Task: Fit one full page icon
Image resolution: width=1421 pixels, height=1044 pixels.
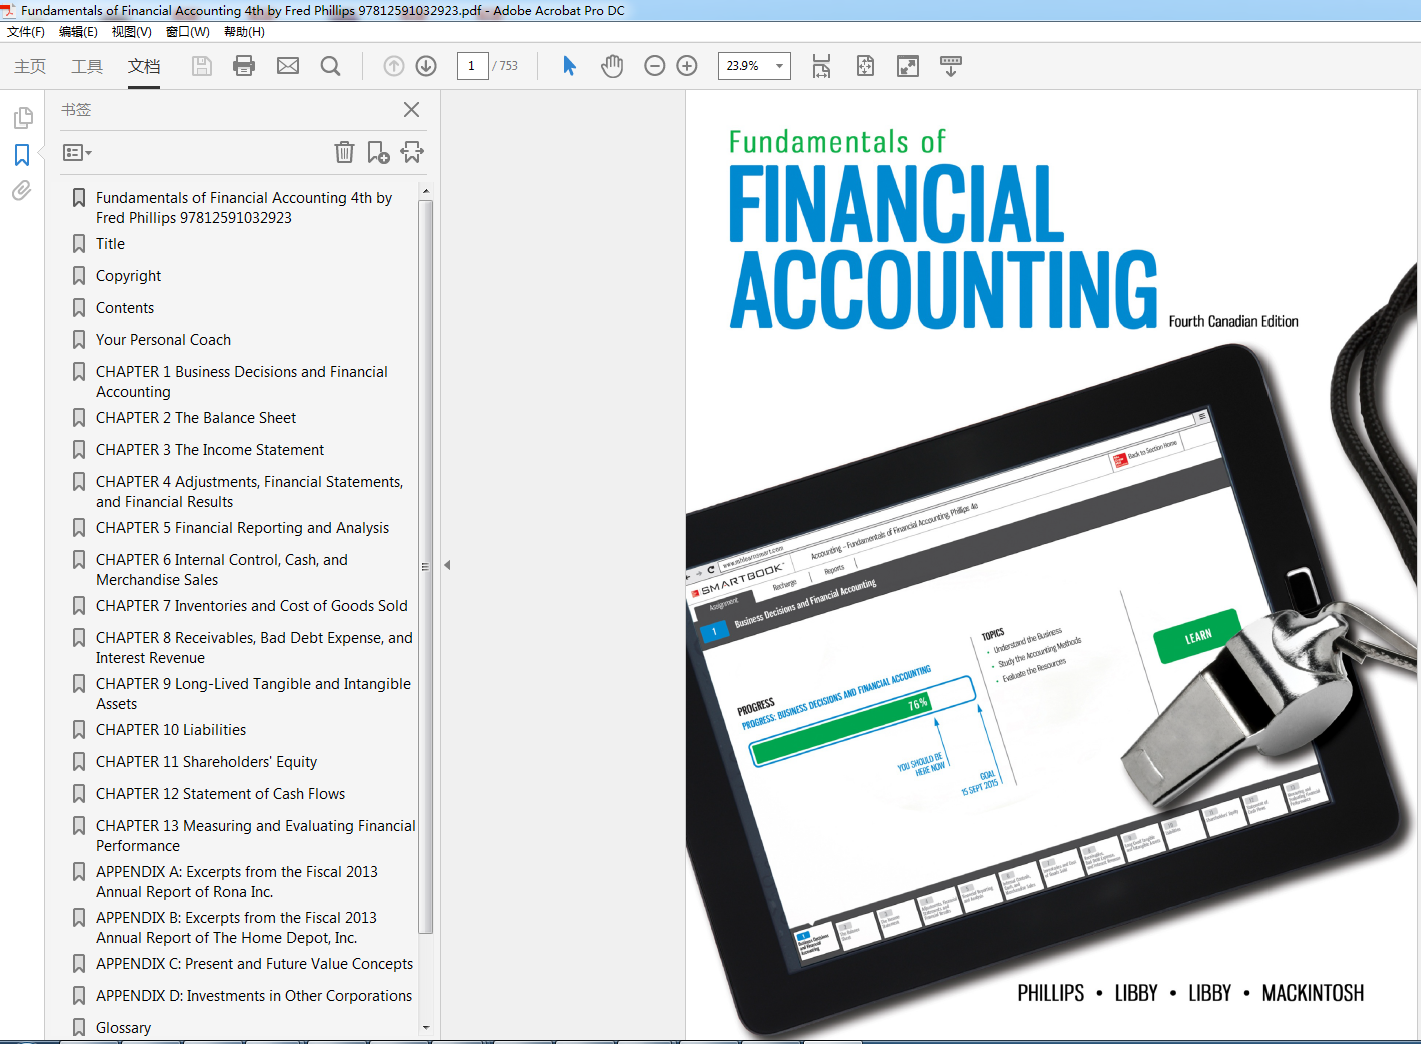Action: coord(865,66)
